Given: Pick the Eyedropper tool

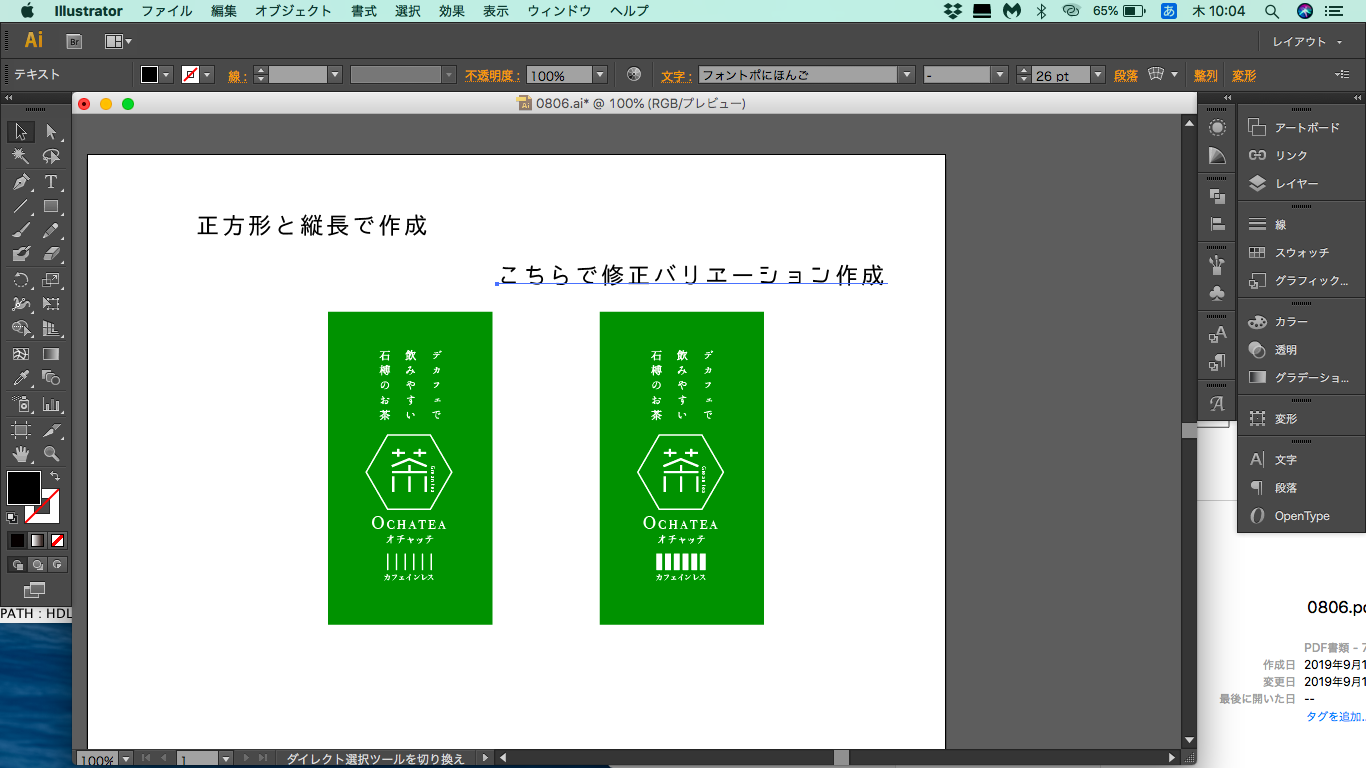Looking at the screenshot, I should click(21, 378).
